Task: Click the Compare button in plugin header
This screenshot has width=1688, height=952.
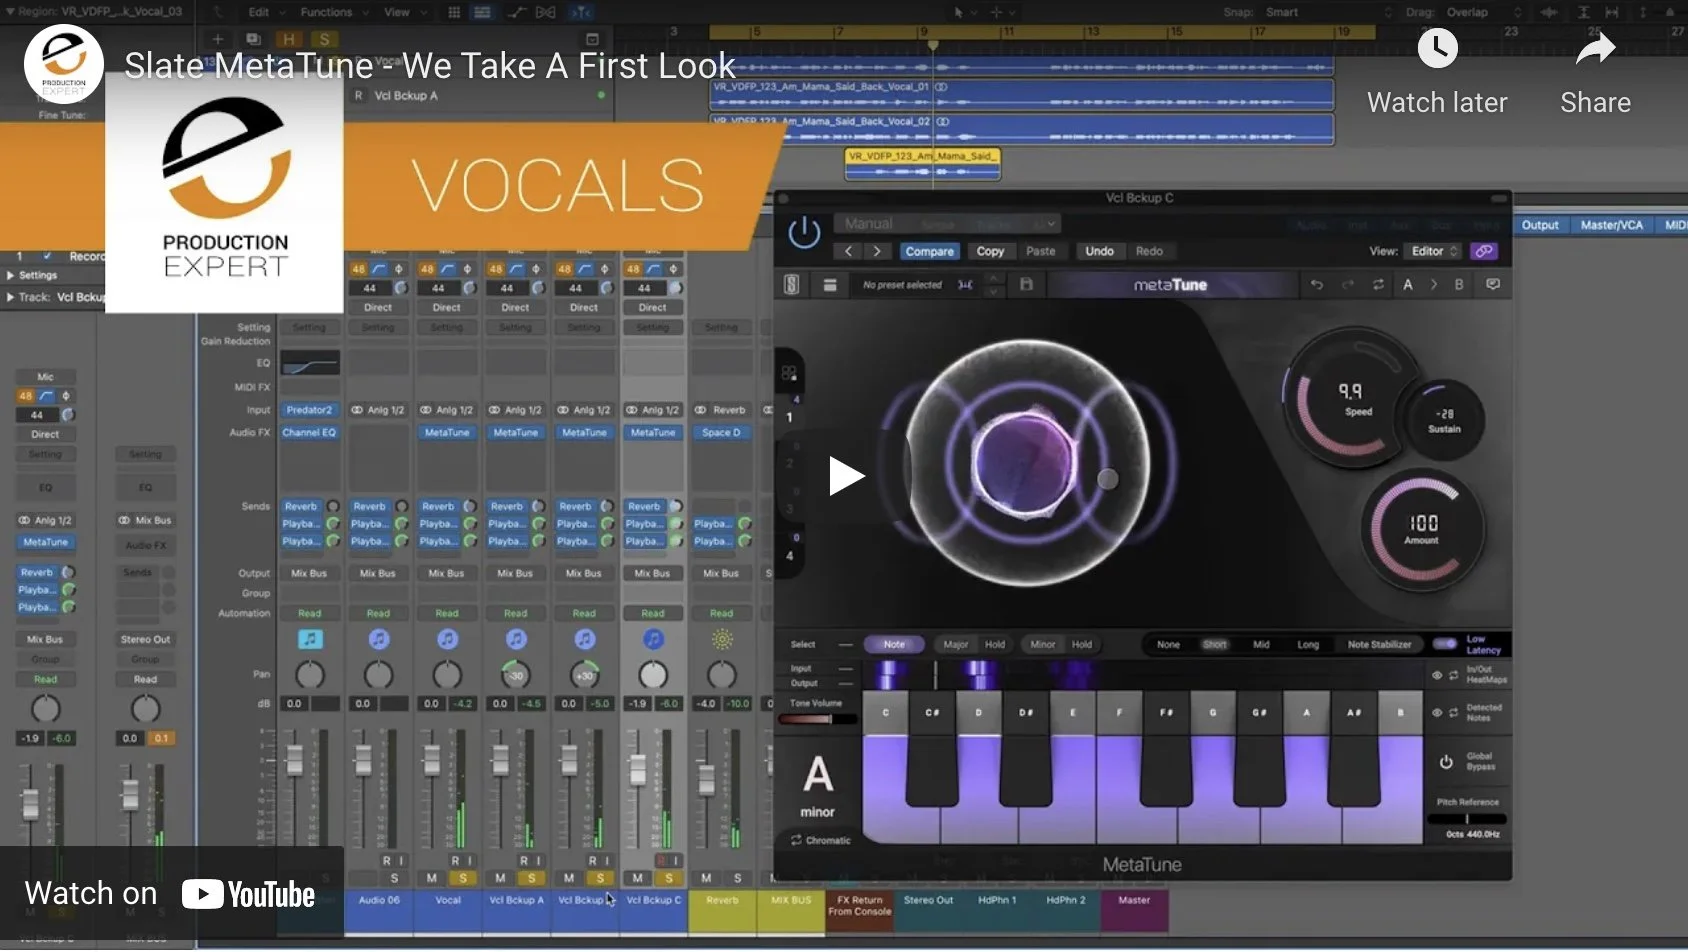Action: 929,251
